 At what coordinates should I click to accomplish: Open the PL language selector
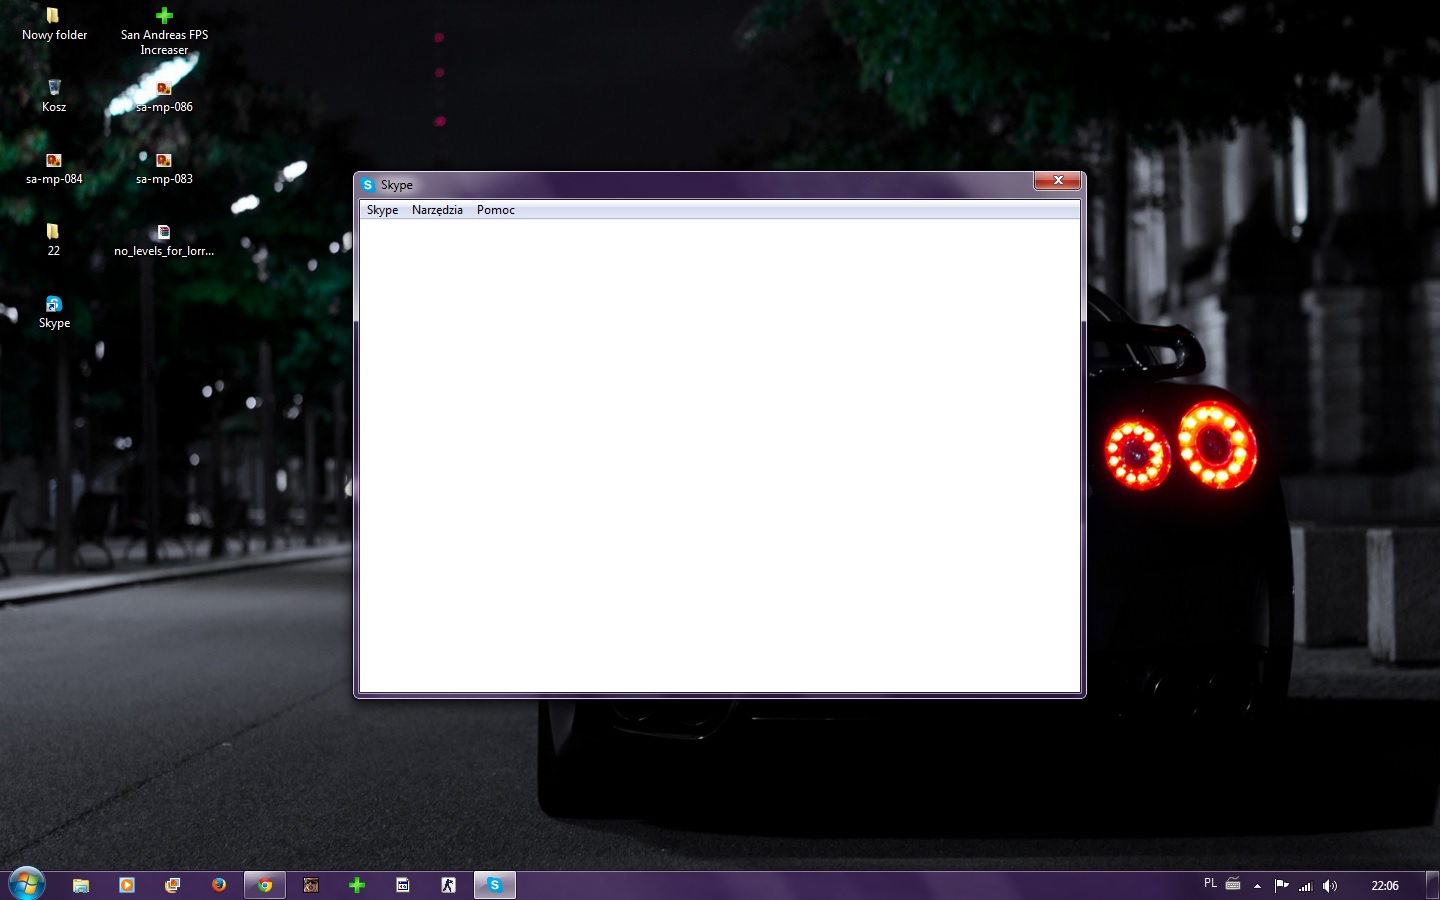click(x=1210, y=884)
